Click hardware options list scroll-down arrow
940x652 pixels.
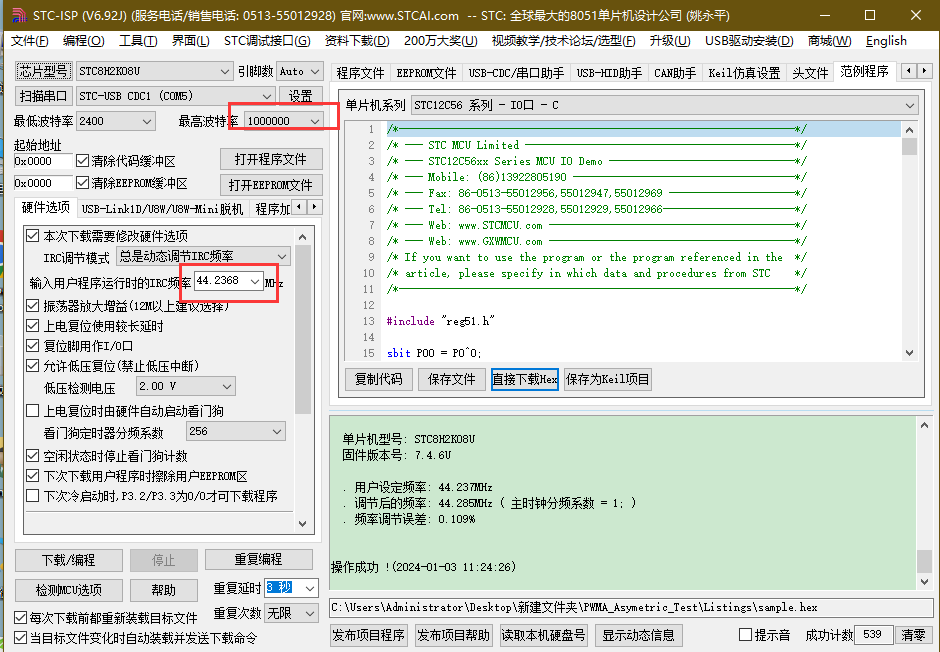coord(303,523)
